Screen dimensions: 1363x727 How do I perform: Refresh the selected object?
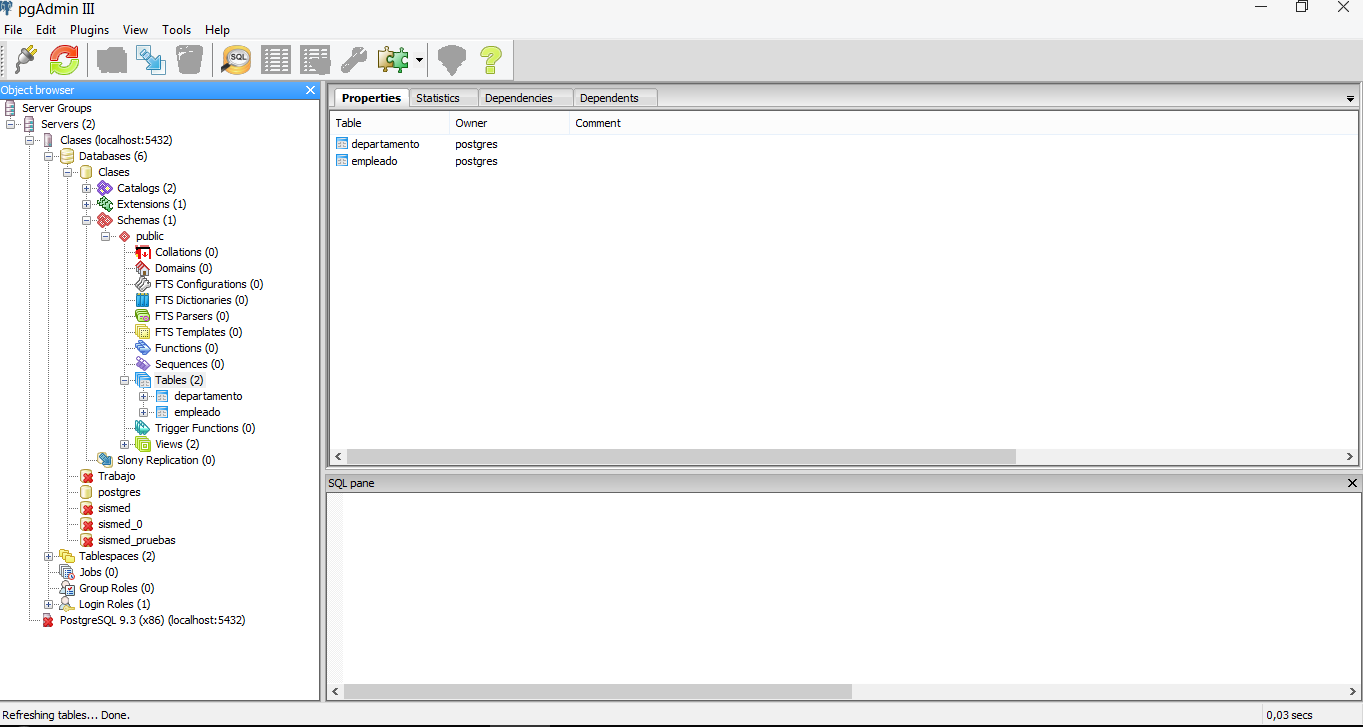64,60
